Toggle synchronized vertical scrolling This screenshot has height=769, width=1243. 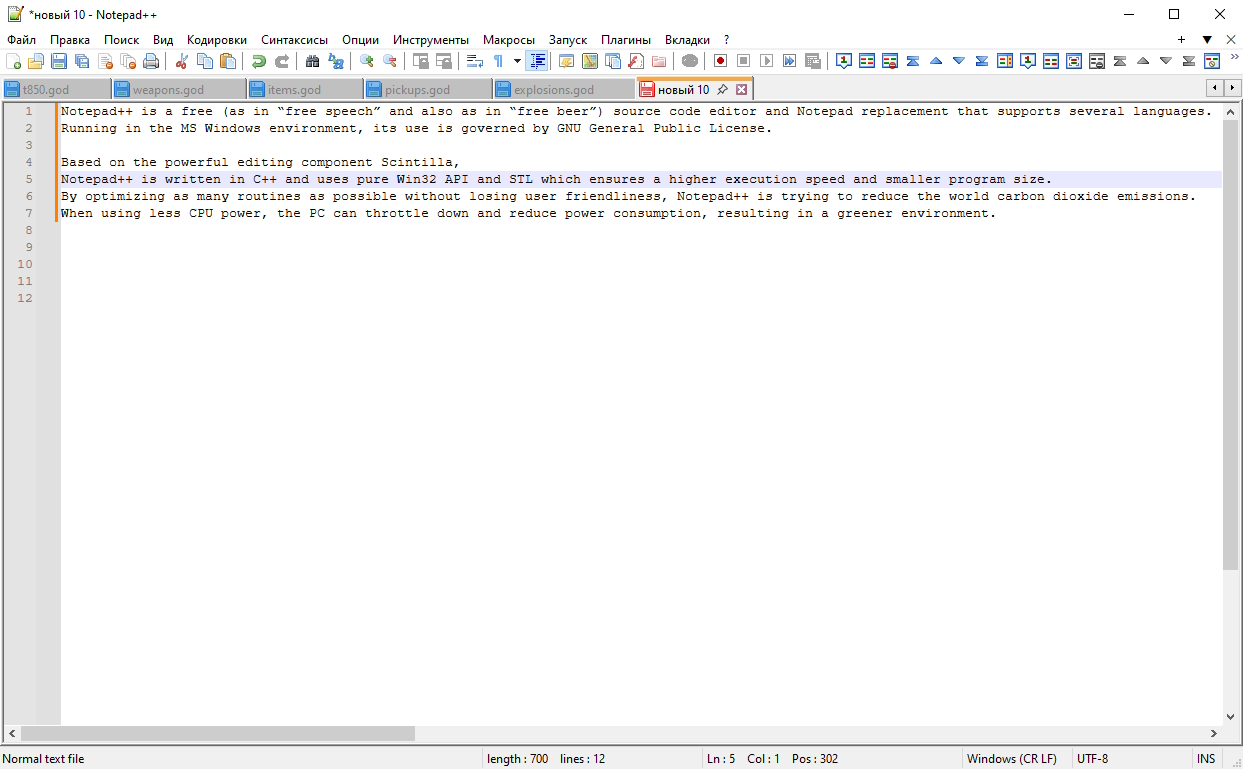421,61
